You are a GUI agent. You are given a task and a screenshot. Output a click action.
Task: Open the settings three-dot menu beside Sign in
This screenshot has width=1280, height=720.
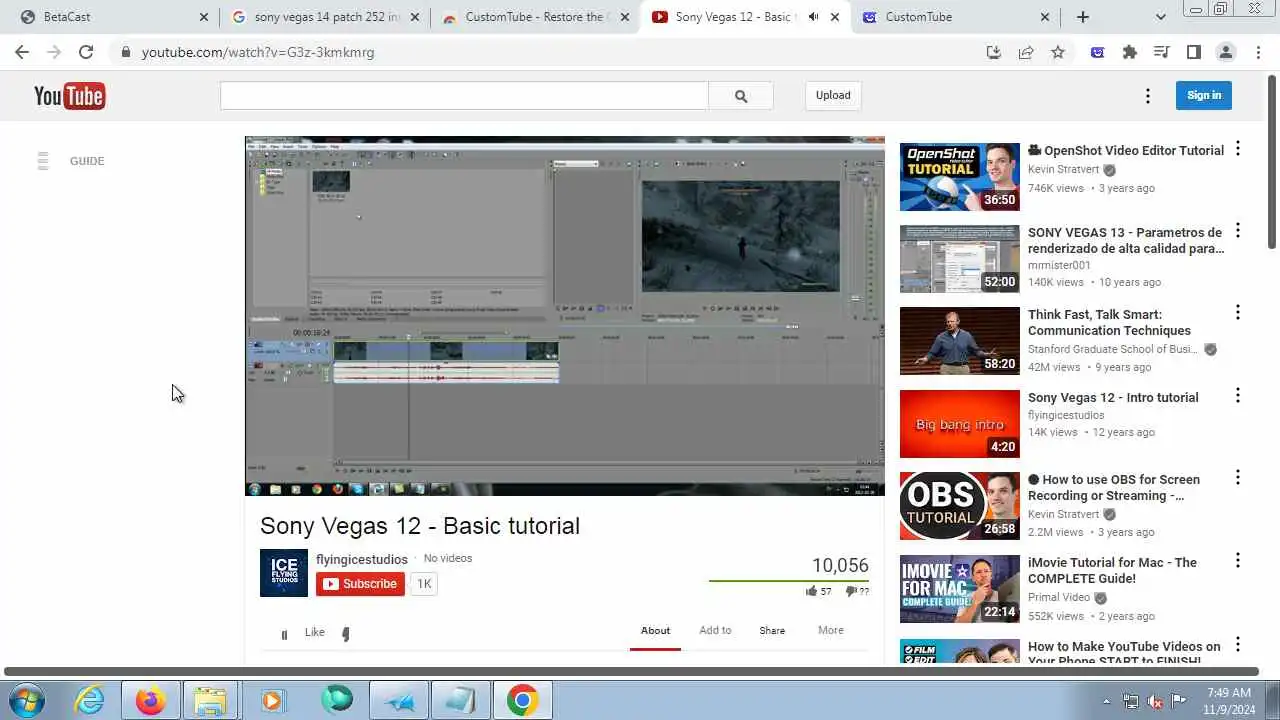click(x=1148, y=96)
